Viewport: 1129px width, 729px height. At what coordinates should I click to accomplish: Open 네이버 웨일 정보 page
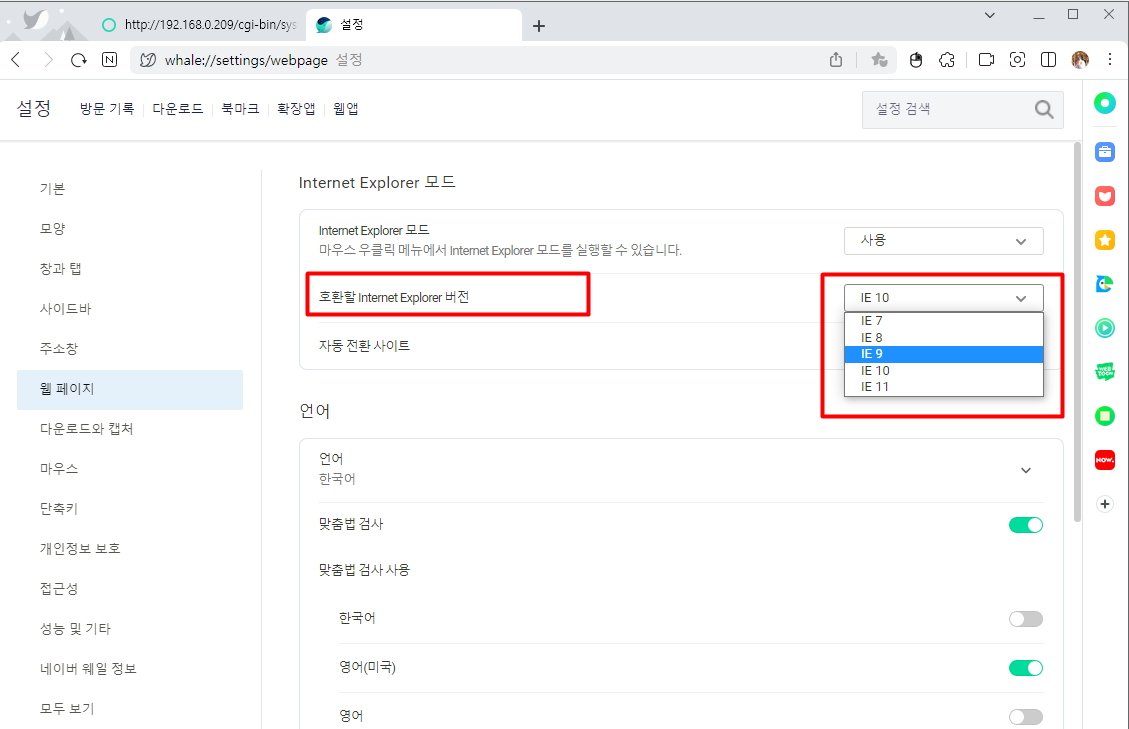[x=130, y=668]
